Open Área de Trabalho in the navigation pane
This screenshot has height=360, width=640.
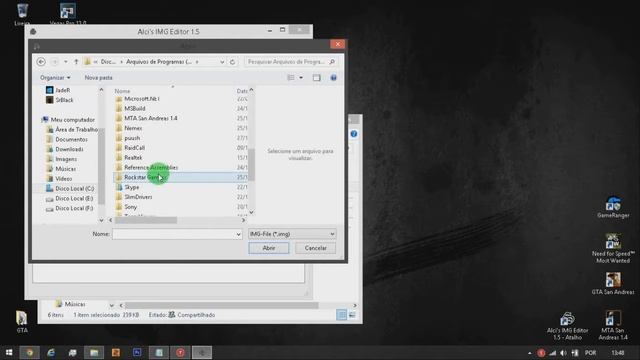pyautogui.click(x=72, y=129)
